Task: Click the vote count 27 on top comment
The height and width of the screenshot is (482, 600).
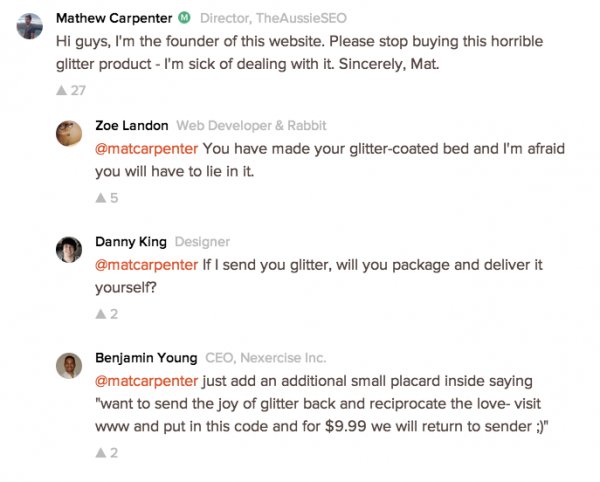Action: pyautogui.click(x=78, y=91)
